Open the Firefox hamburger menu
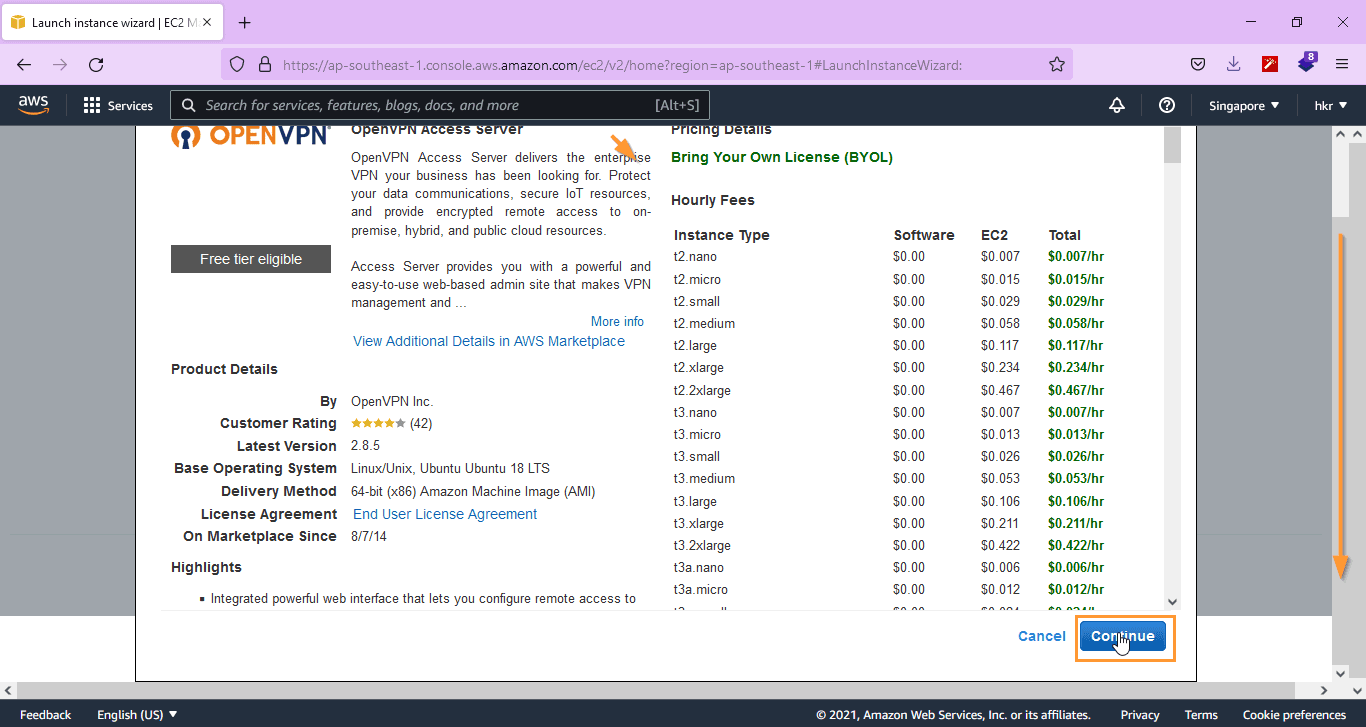 click(1343, 64)
